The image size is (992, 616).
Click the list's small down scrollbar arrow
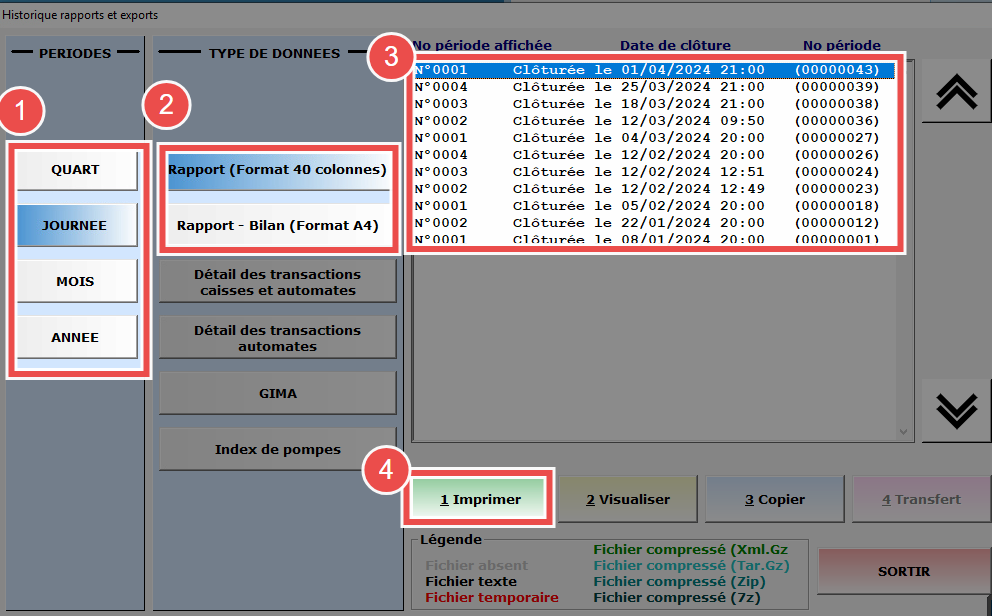[905, 431]
